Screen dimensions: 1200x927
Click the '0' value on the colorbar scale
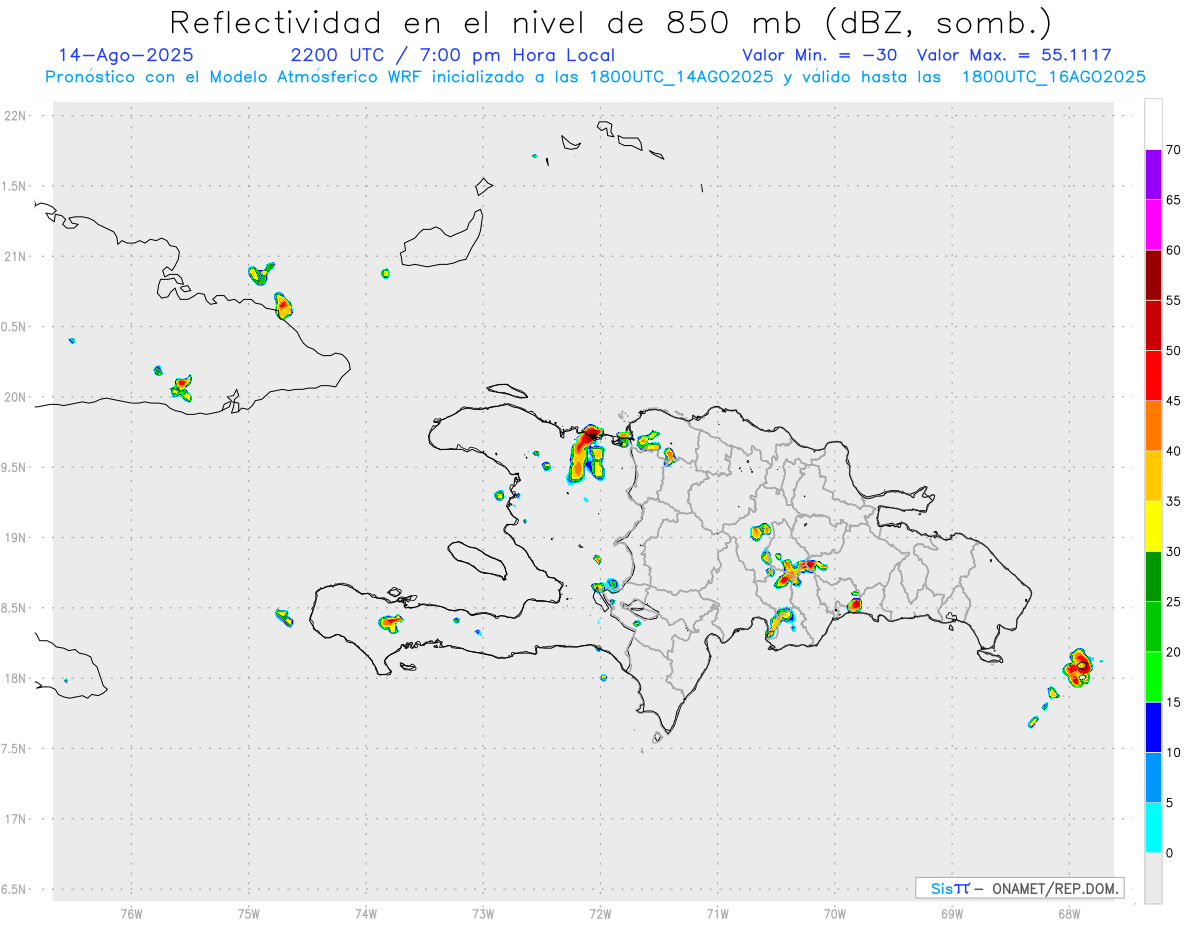point(1170,853)
